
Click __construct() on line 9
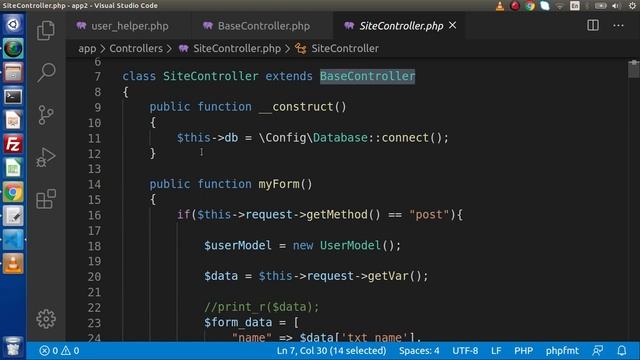302,107
